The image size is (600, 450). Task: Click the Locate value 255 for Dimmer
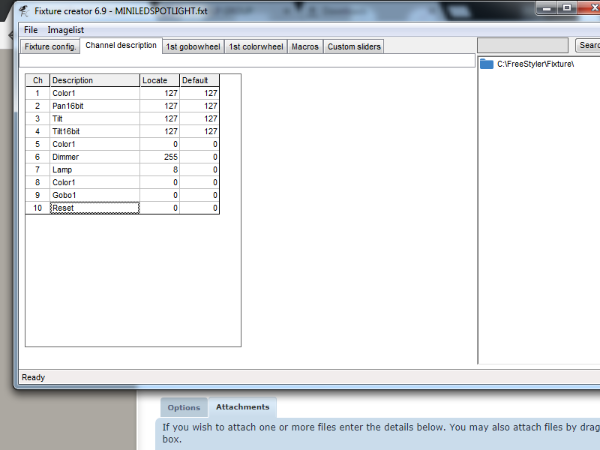[x=159, y=156]
